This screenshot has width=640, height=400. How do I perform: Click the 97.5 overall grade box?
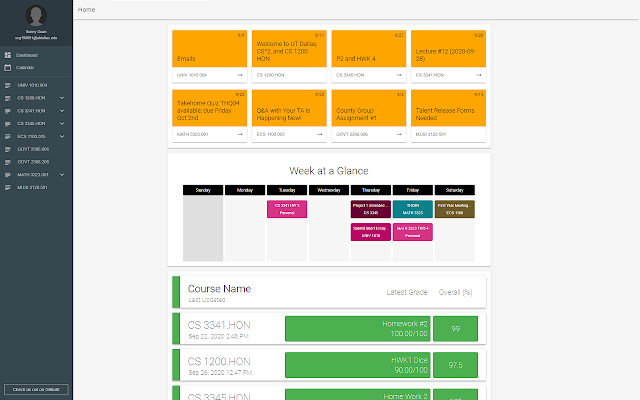tap(456, 365)
